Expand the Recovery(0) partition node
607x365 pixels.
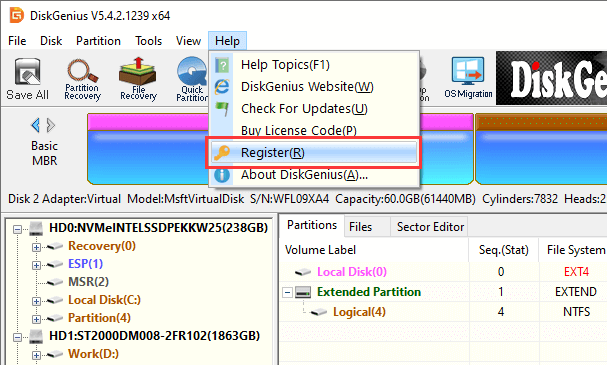[x=36, y=247]
